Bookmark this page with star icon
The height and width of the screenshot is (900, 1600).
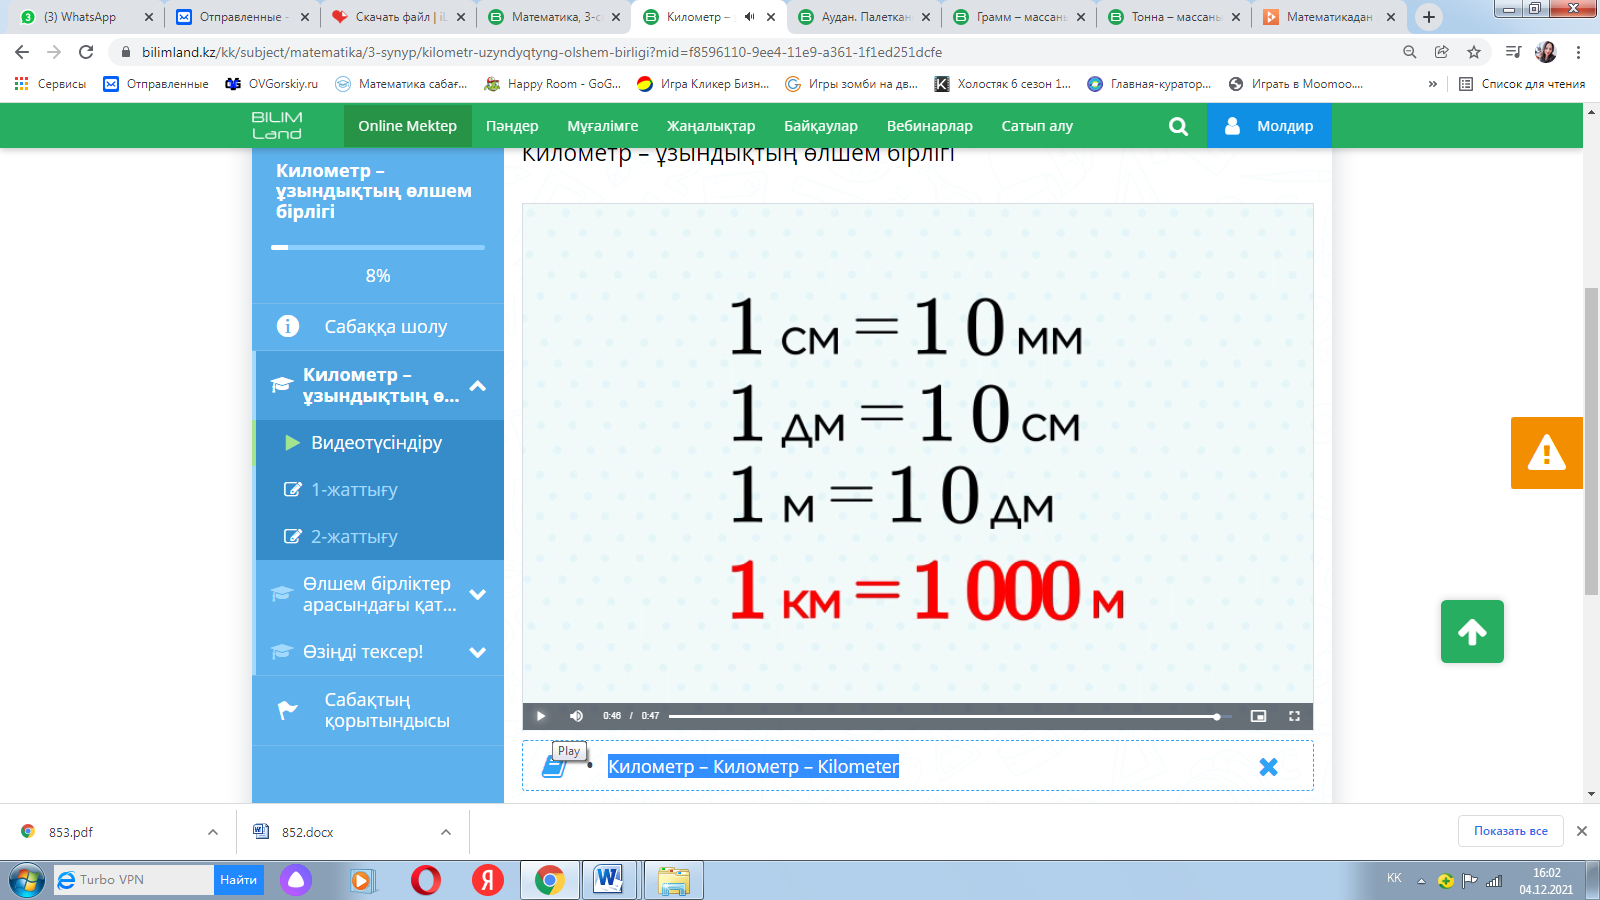[1474, 52]
